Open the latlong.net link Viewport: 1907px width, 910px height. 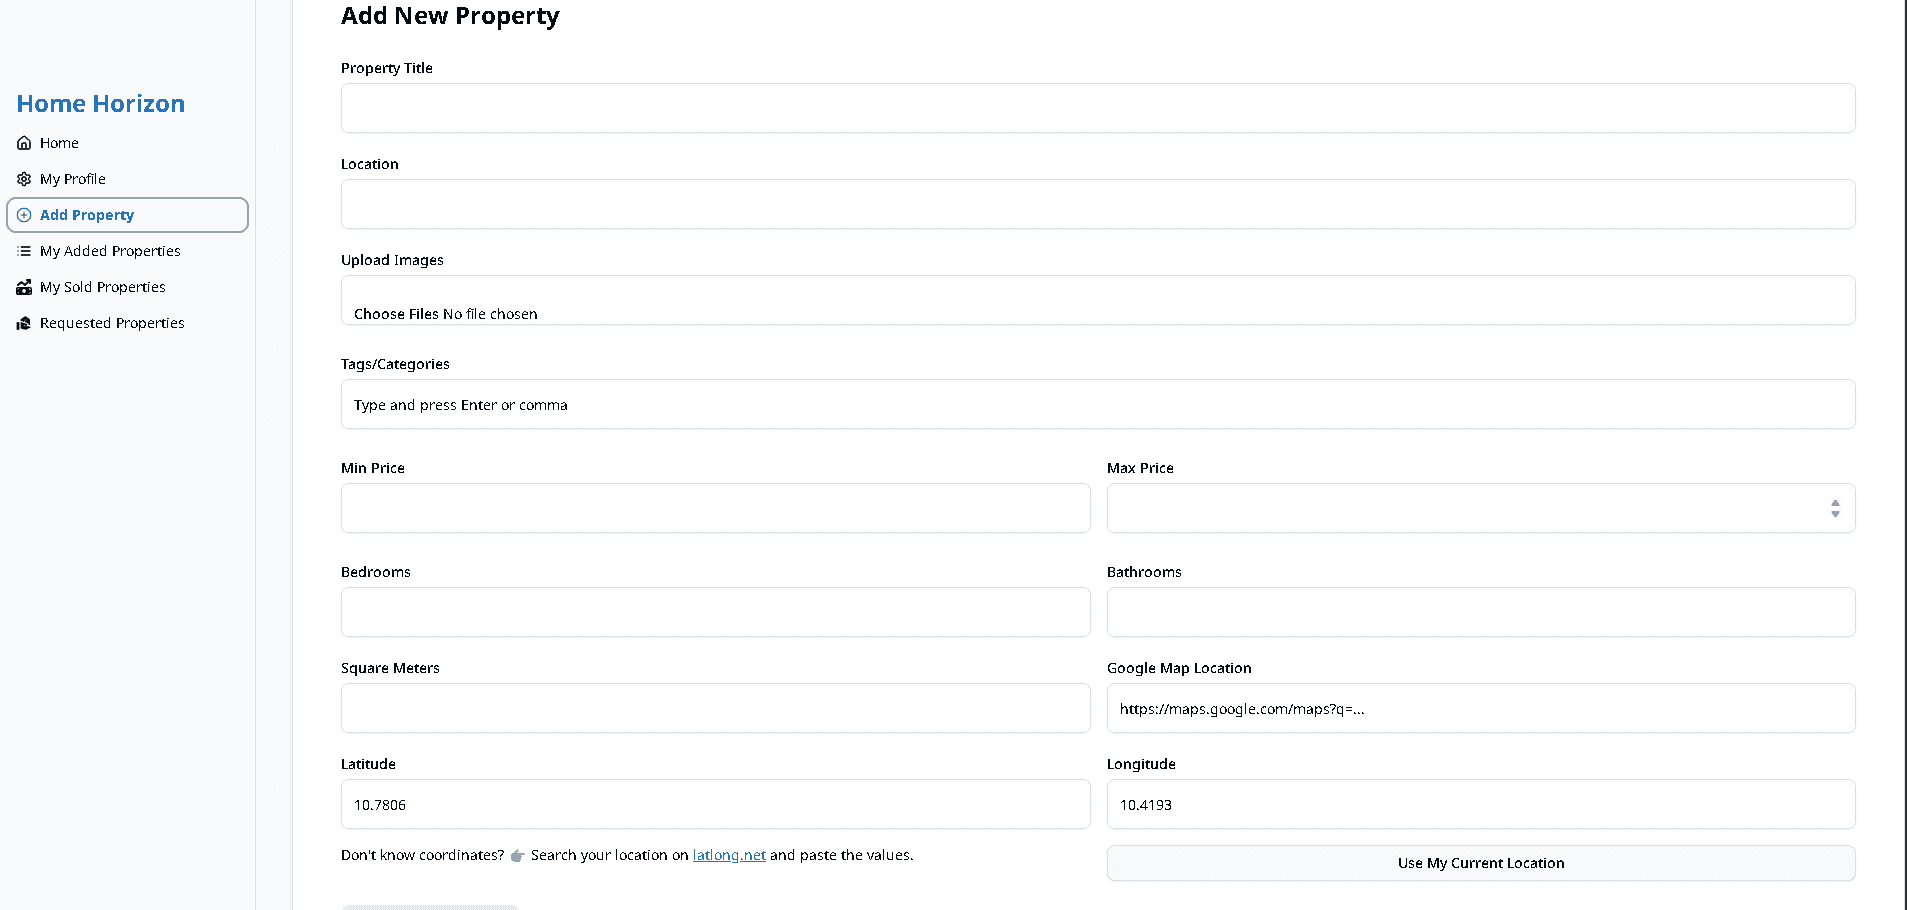click(x=728, y=855)
